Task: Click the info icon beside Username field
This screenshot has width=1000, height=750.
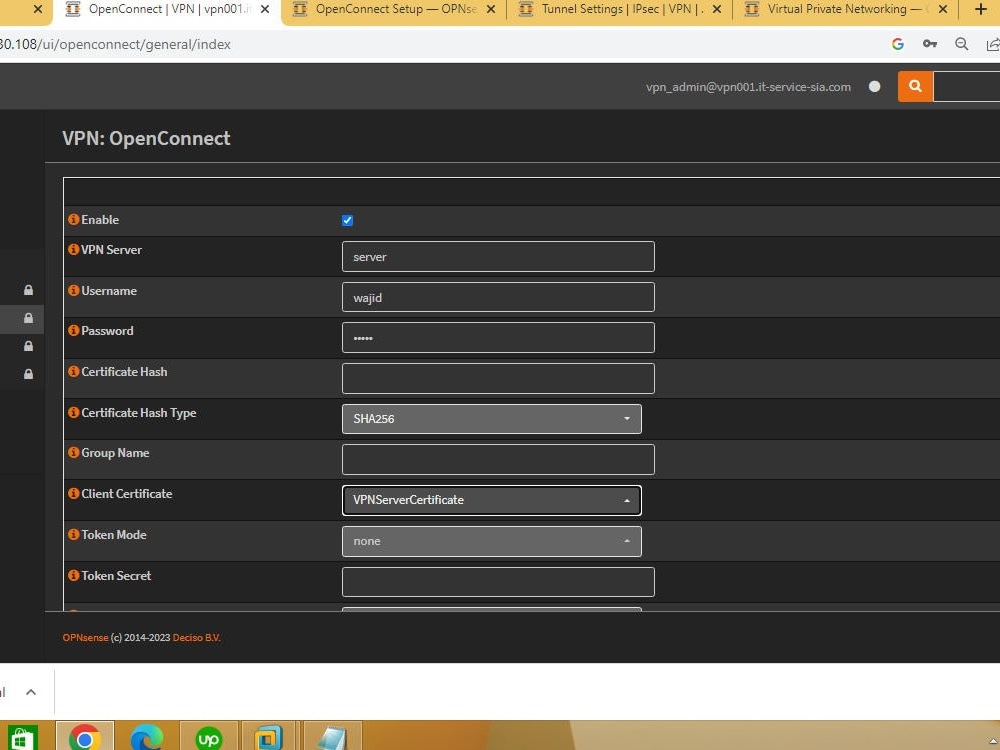Action: [x=73, y=291]
